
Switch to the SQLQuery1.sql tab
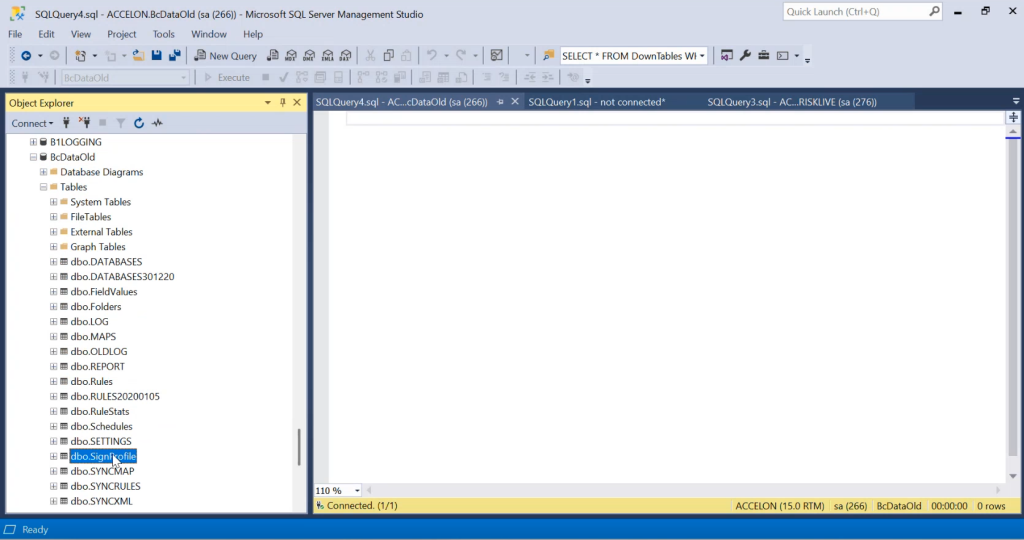(x=597, y=102)
